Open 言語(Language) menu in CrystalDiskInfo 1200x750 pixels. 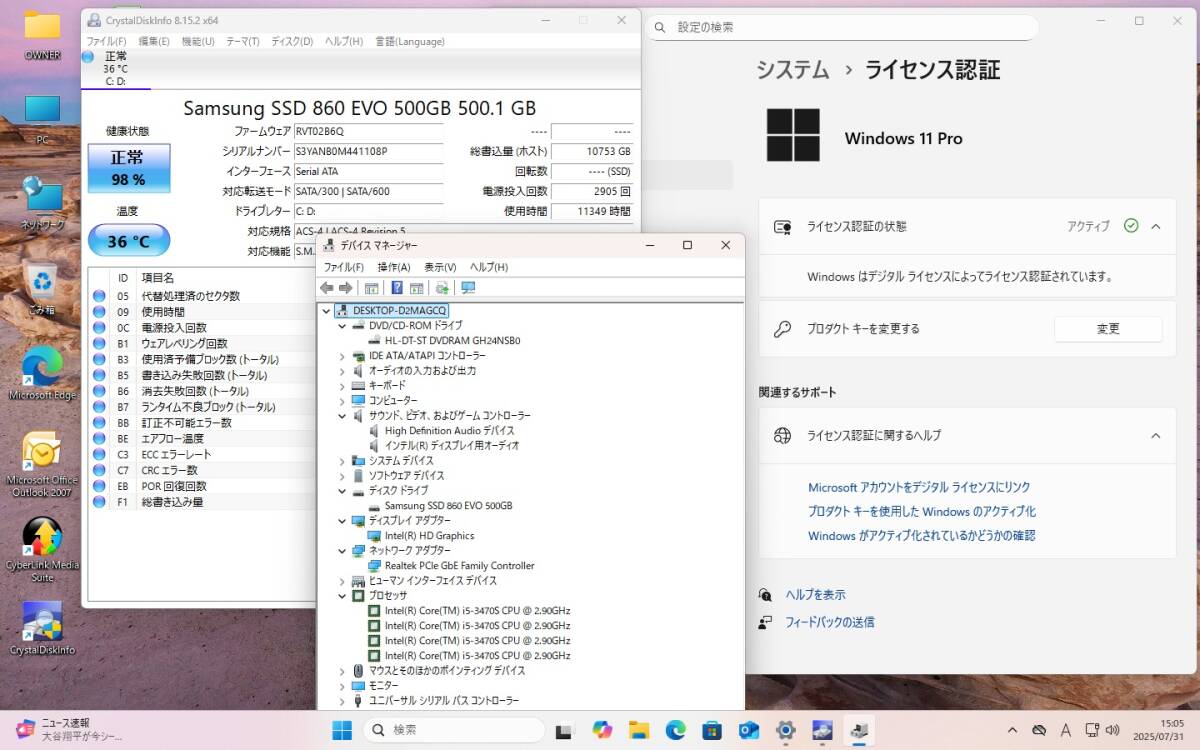pos(410,41)
